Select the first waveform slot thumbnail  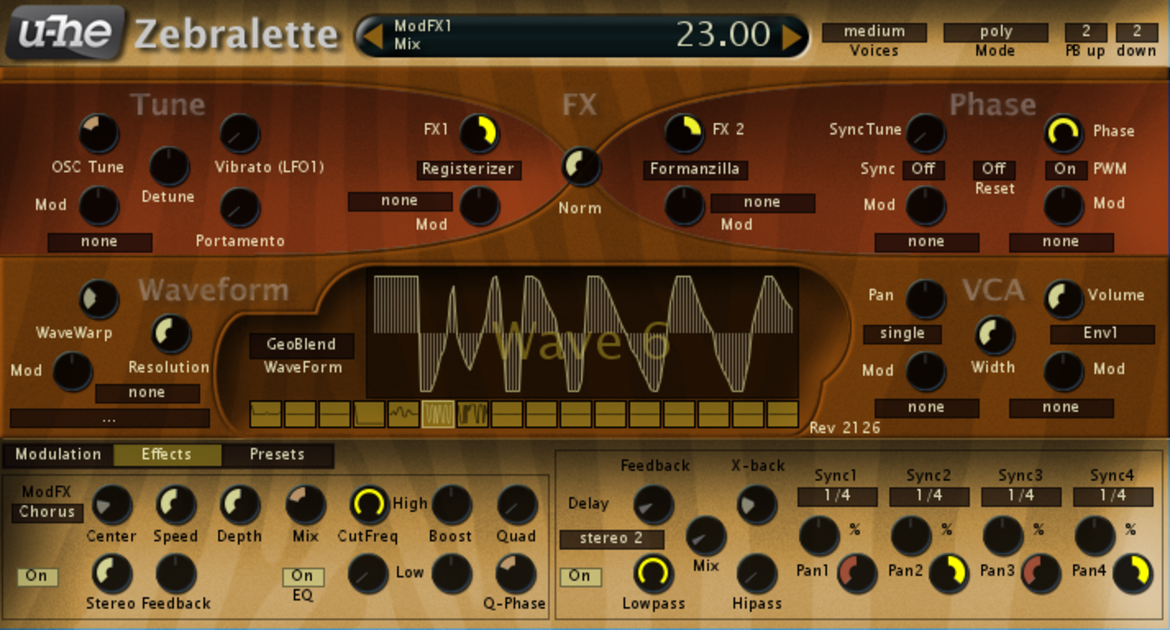pos(266,414)
